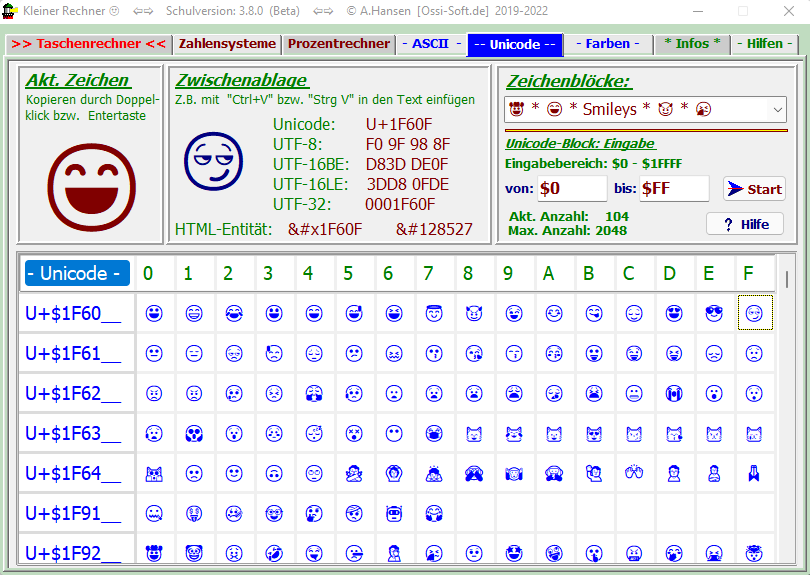810x575 pixels.
Task: Click the 'bis' input field showing $FF
Action: click(673, 188)
